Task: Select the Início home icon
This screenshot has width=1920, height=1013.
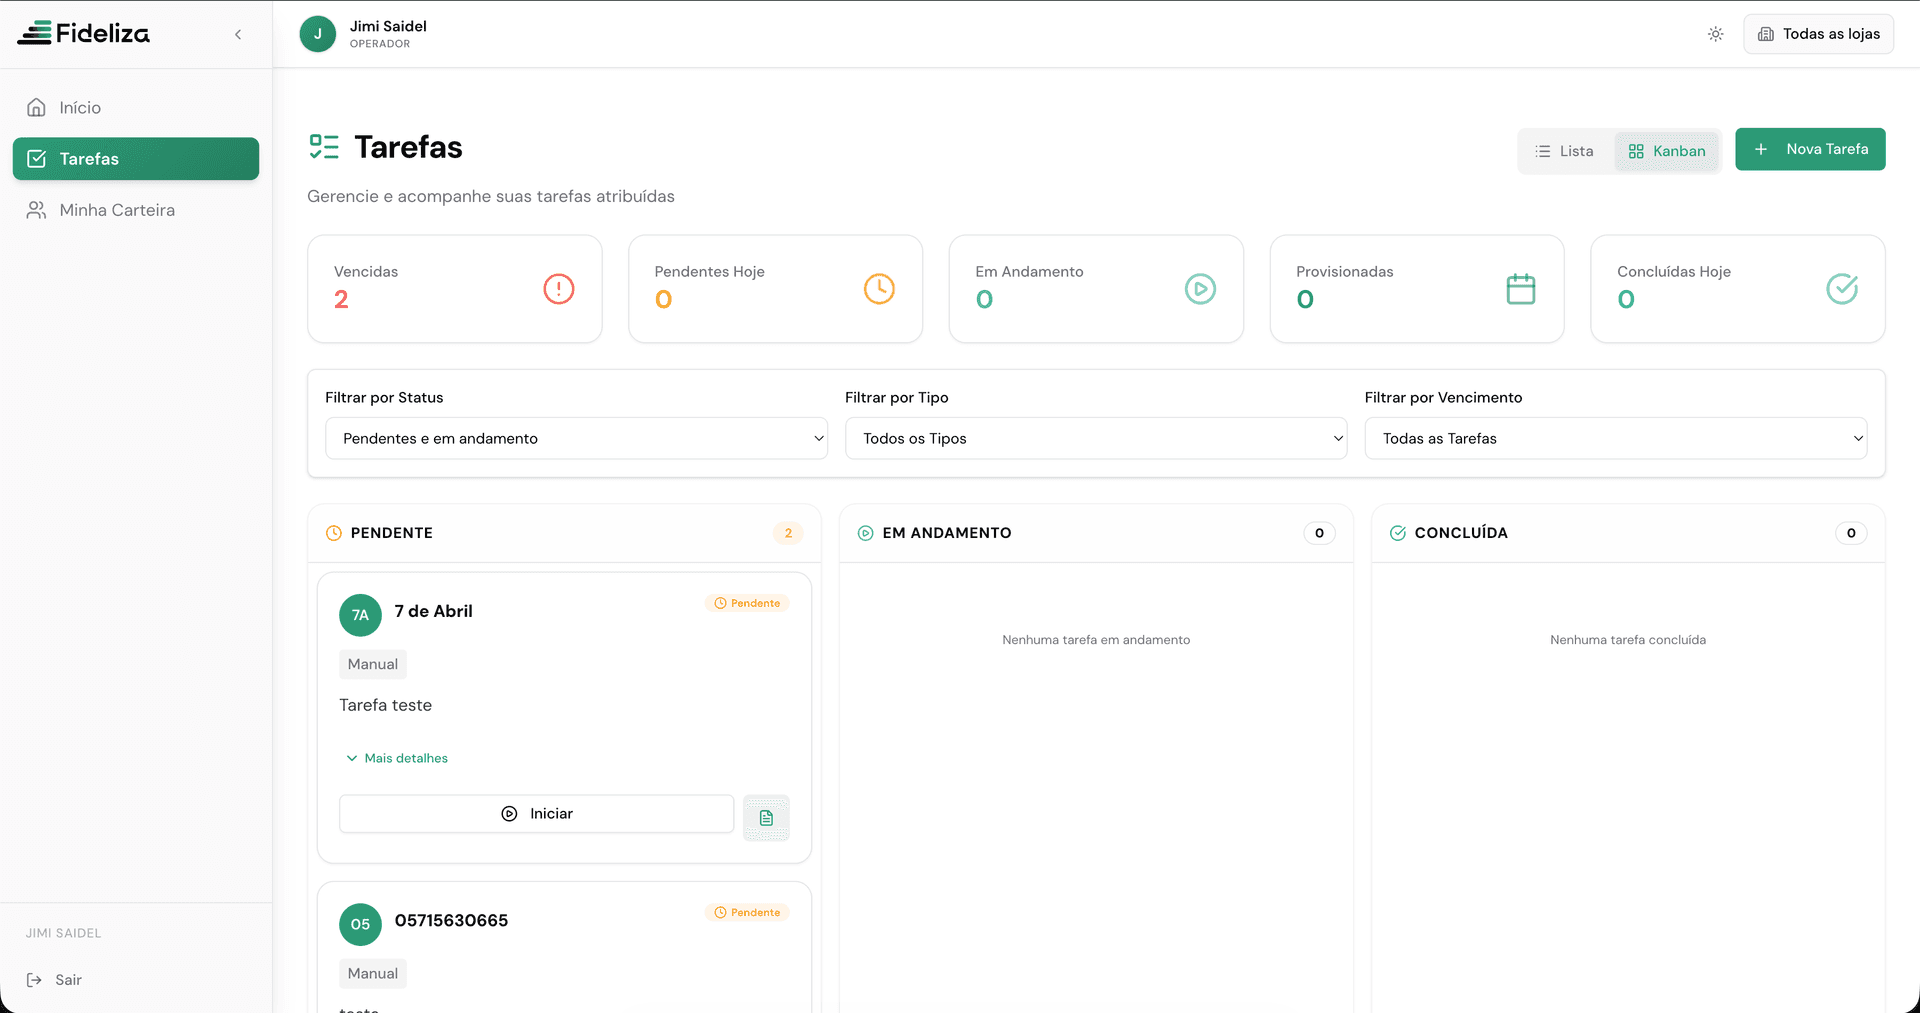Action: 36,107
